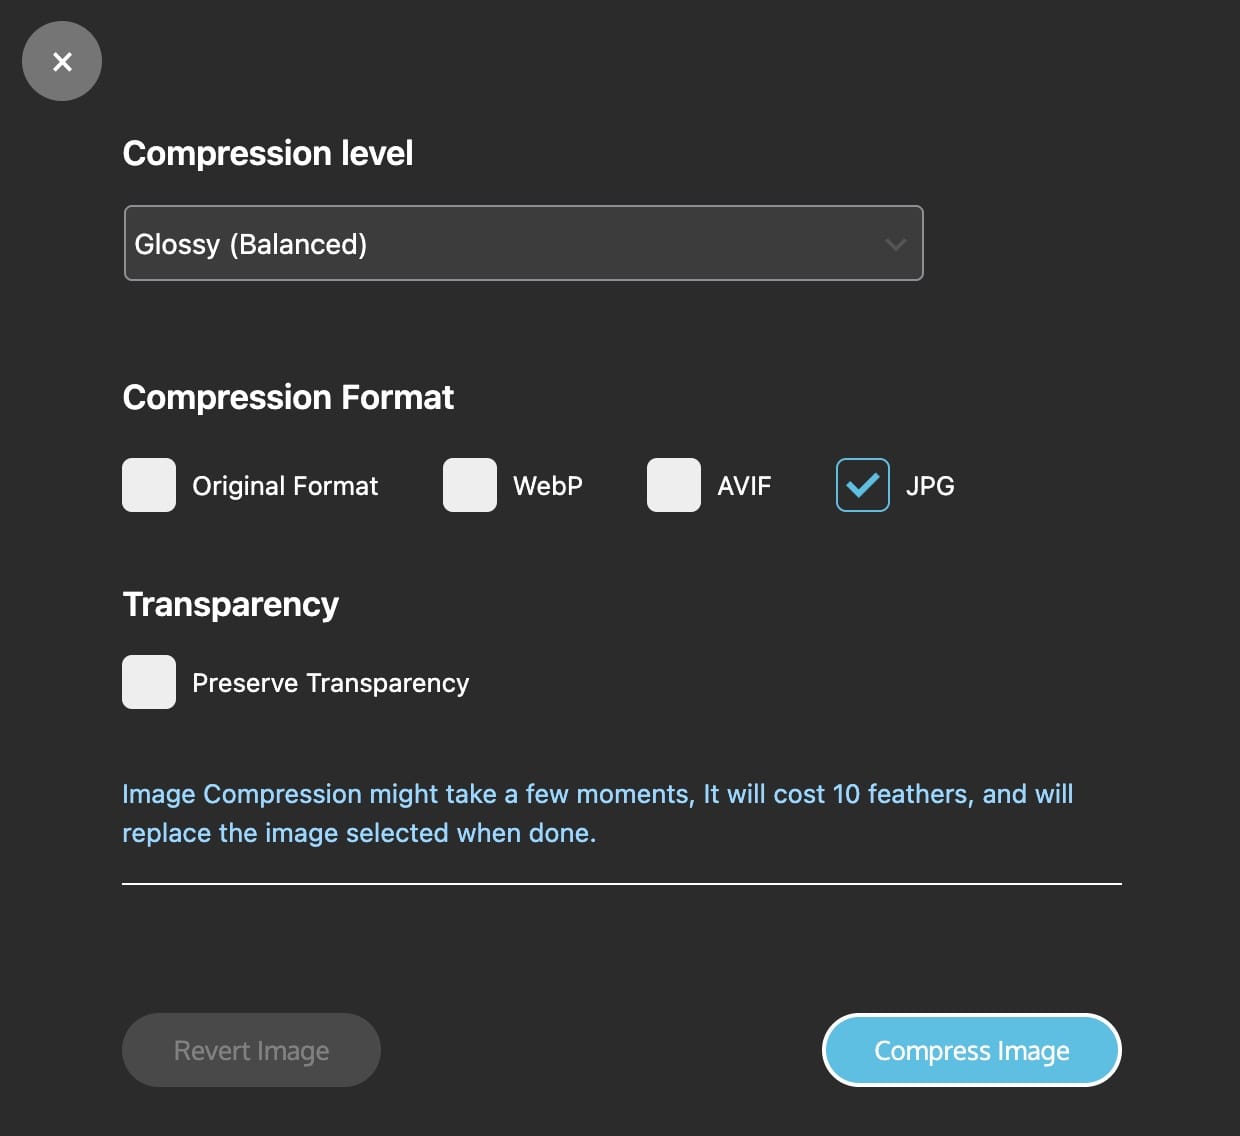Close the compression settings dialog
Image resolution: width=1240 pixels, height=1136 pixels.
coord(62,61)
